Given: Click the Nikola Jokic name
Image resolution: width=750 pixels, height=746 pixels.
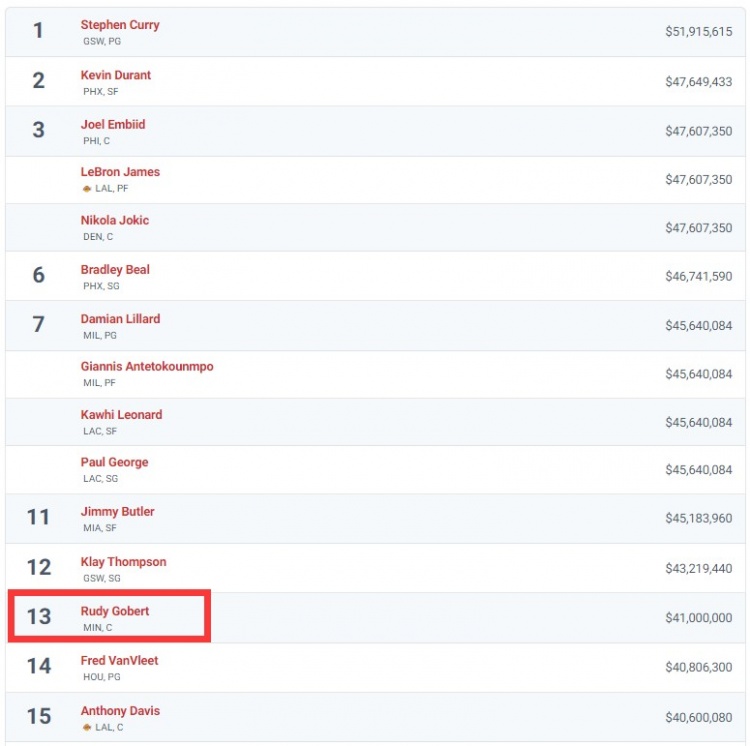Looking at the screenshot, I should 115,220.
